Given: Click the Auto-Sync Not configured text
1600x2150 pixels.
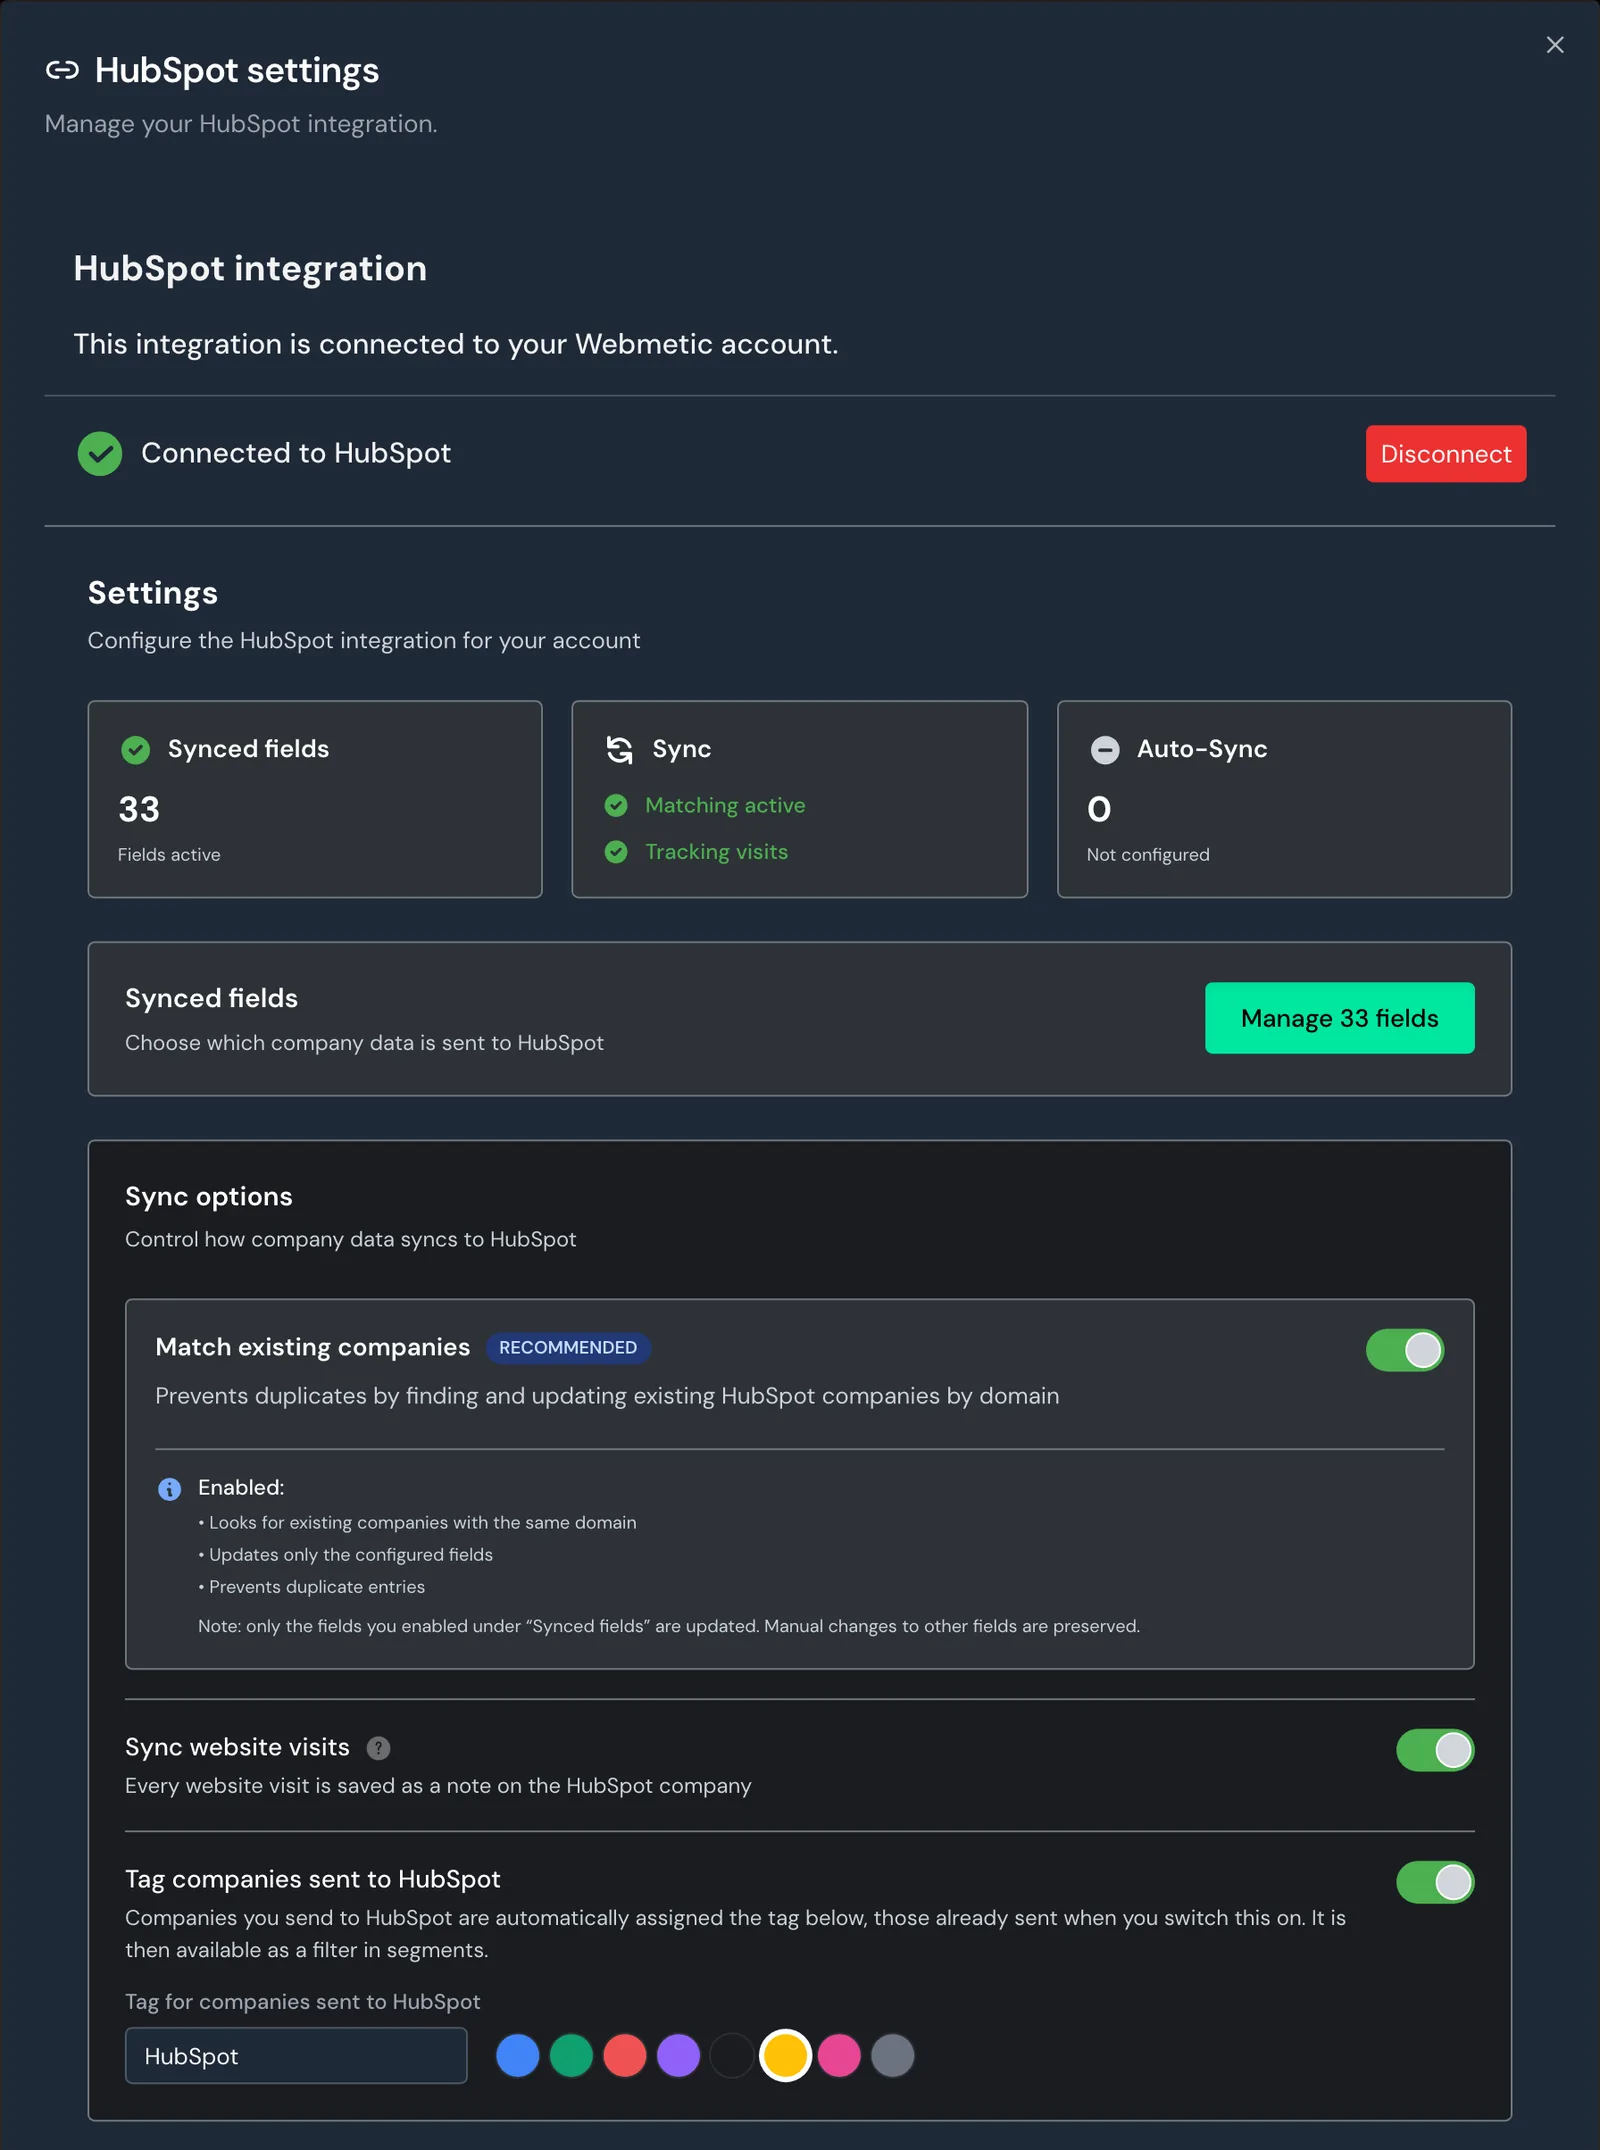Looking at the screenshot, I should [1148, 855].
